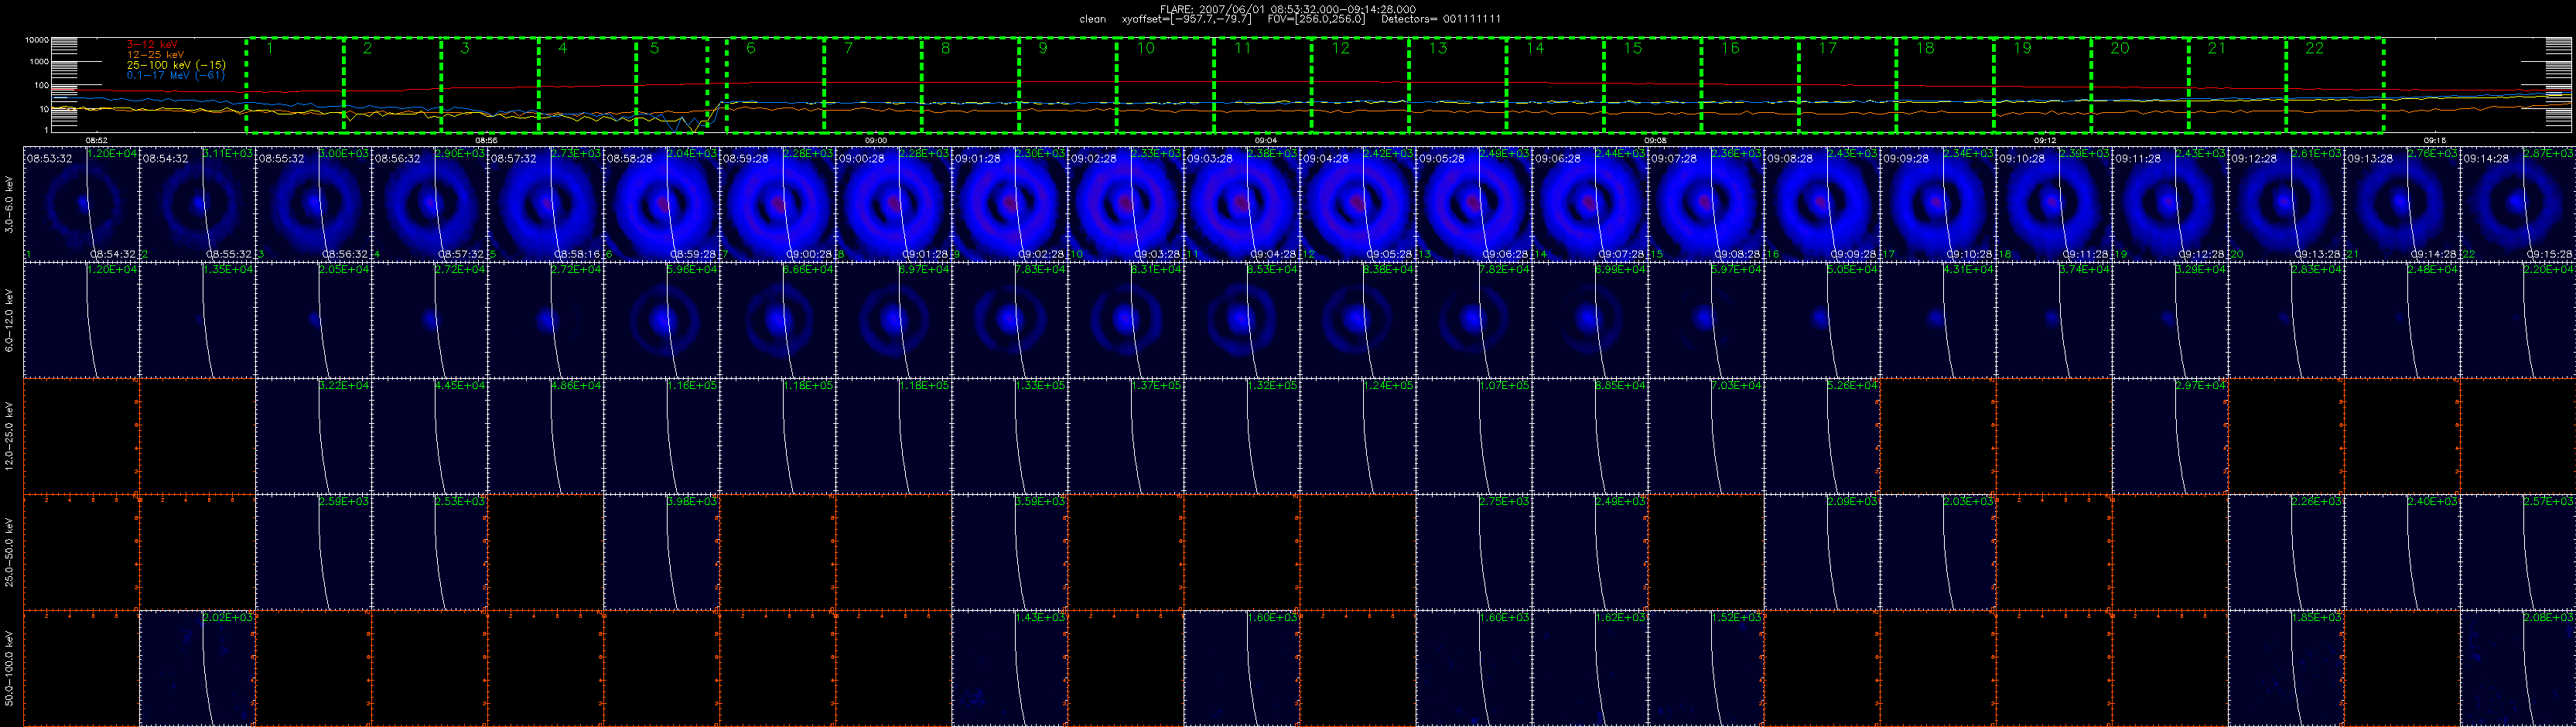This screenshot has width=2576, height=727.
Task: Pick the 12.0-25.0 keV image labeled 2.97E+04
Action: 2169,436
